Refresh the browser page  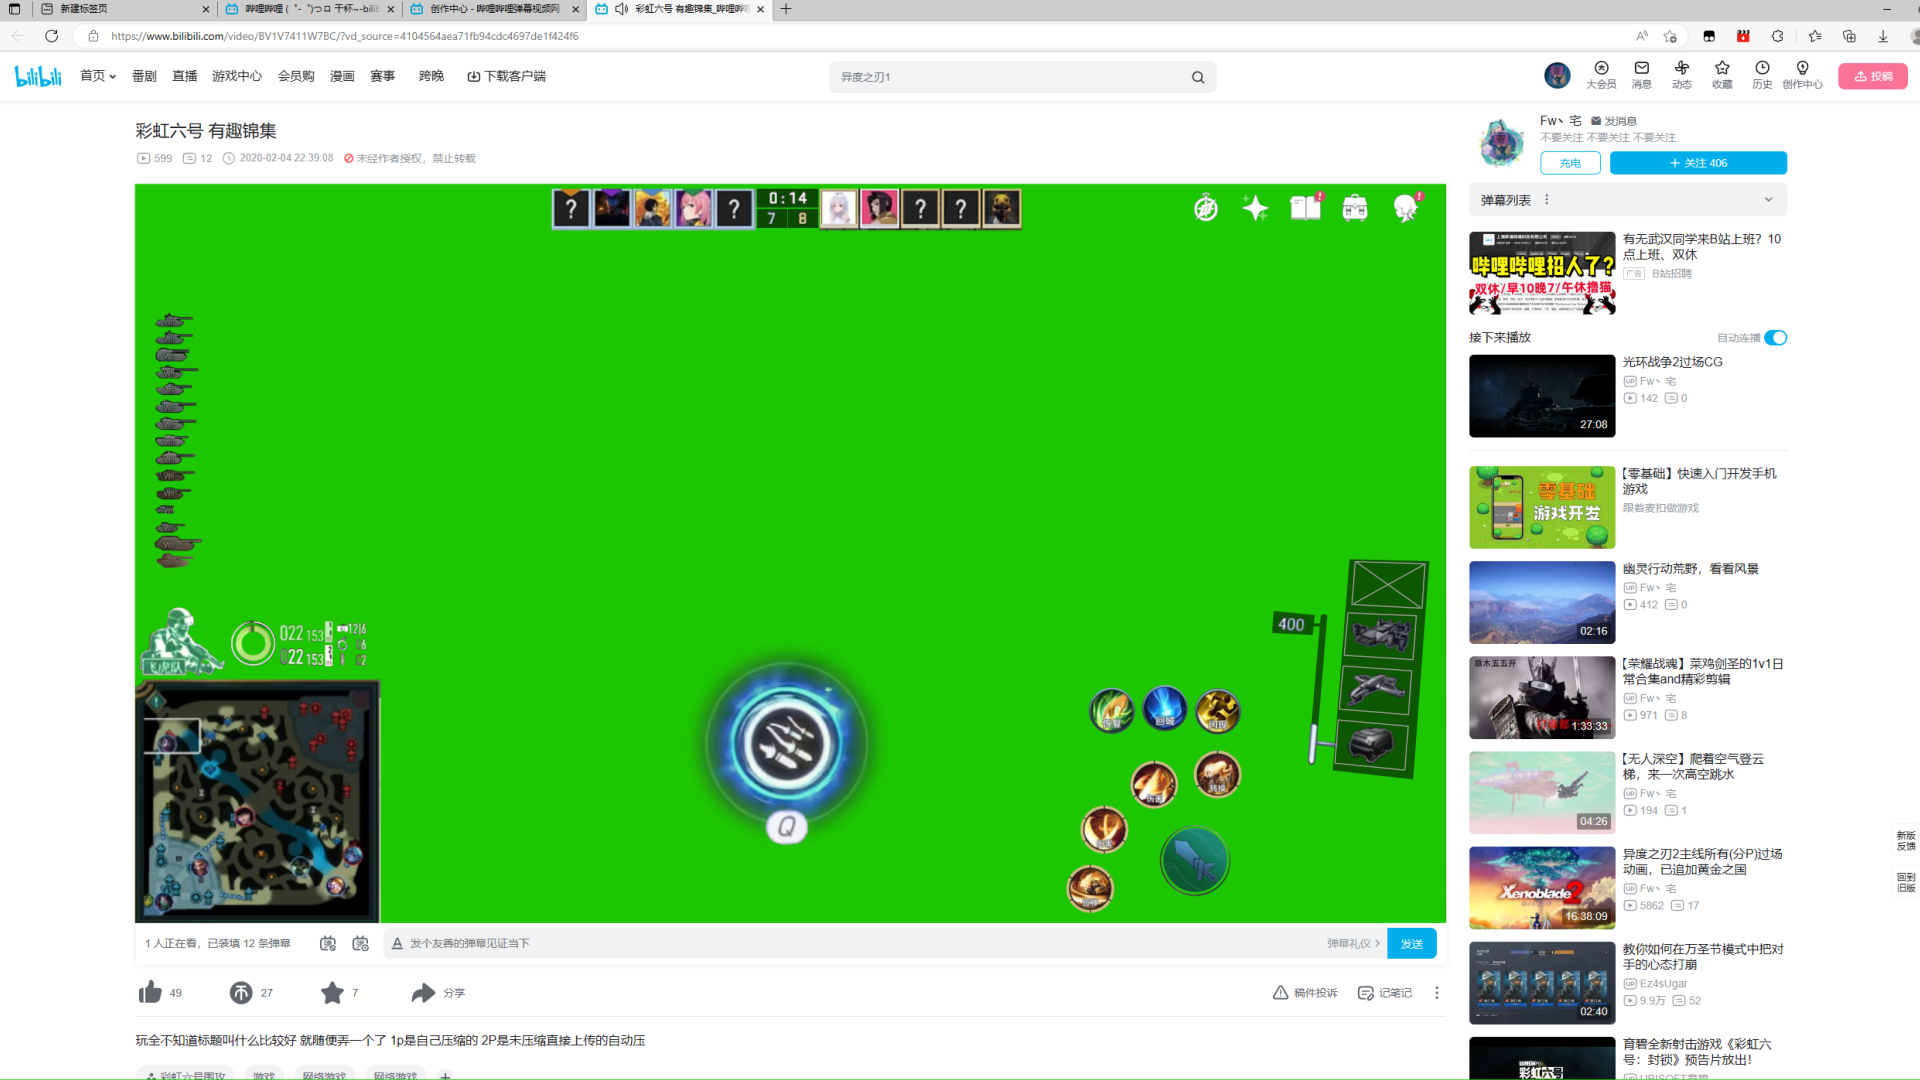[52, 36]
